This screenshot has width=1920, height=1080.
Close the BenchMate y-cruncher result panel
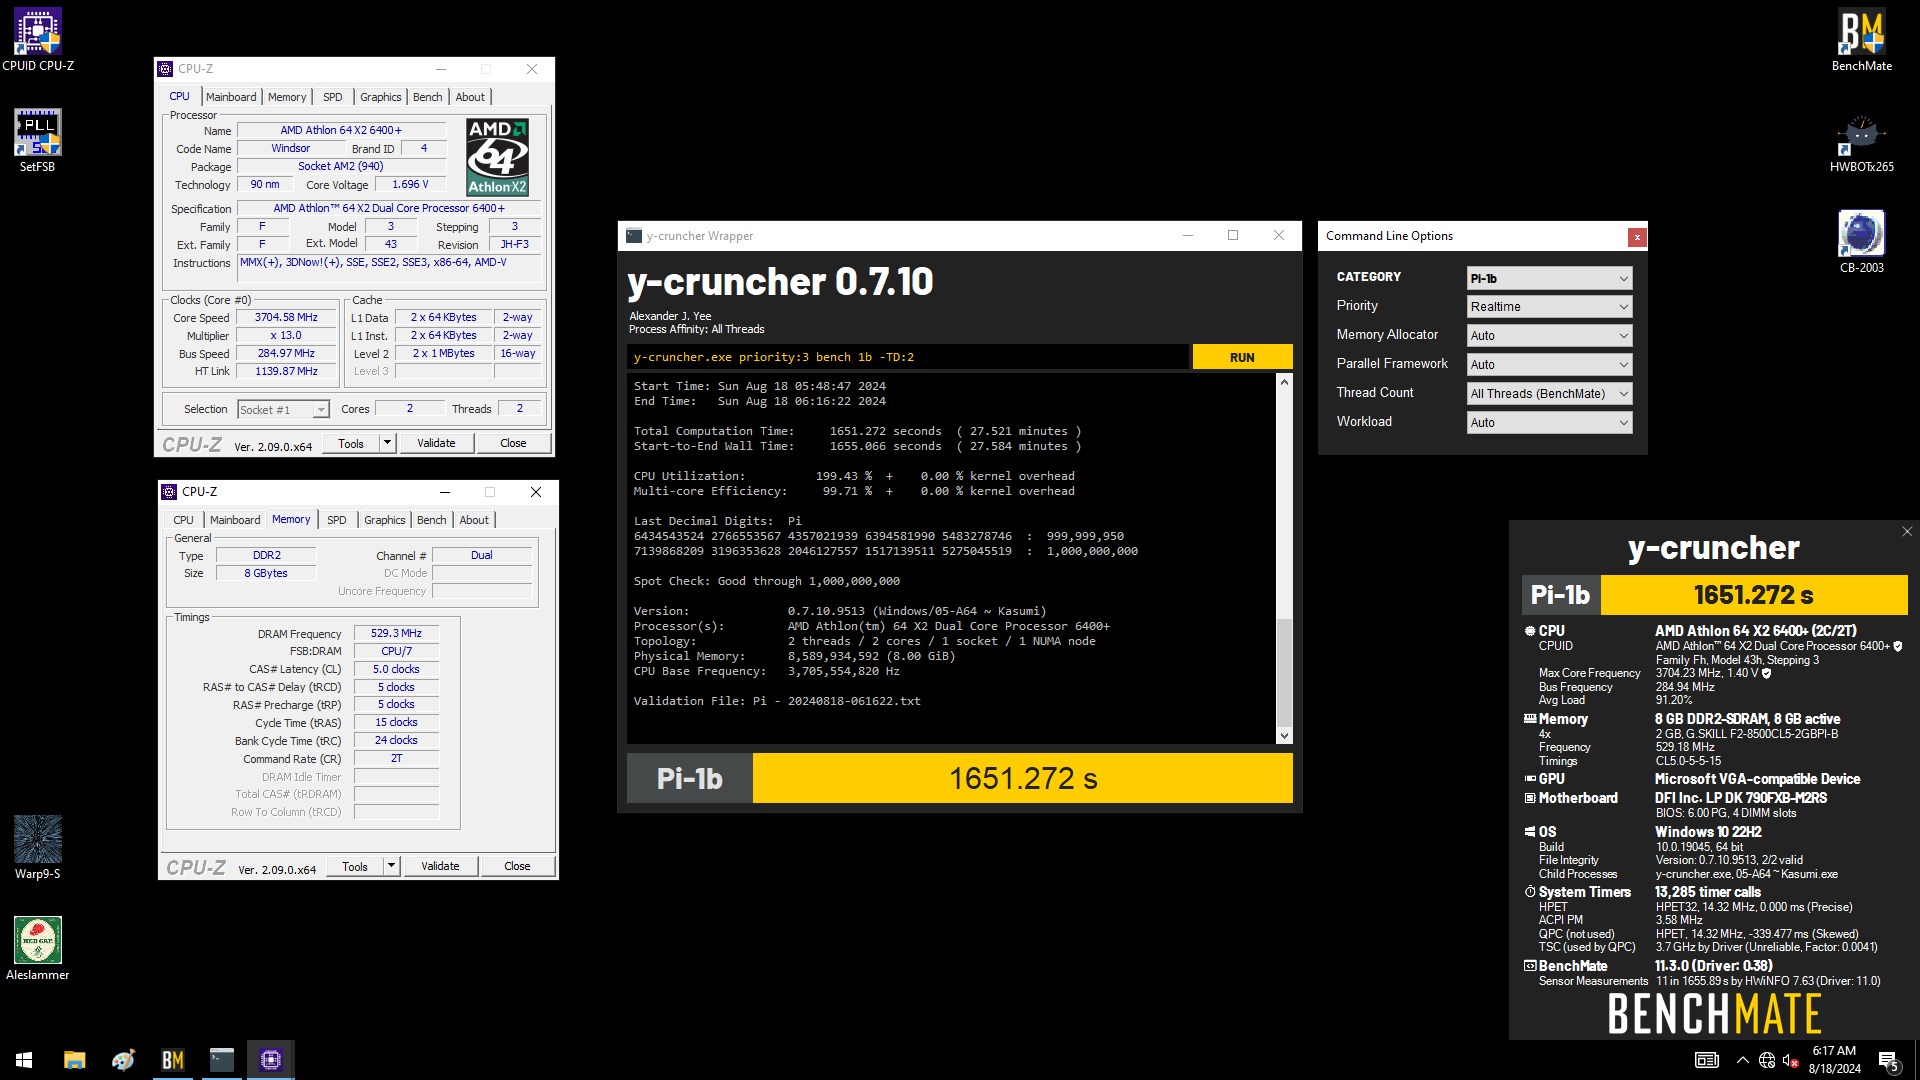[x=1906, y=532]
